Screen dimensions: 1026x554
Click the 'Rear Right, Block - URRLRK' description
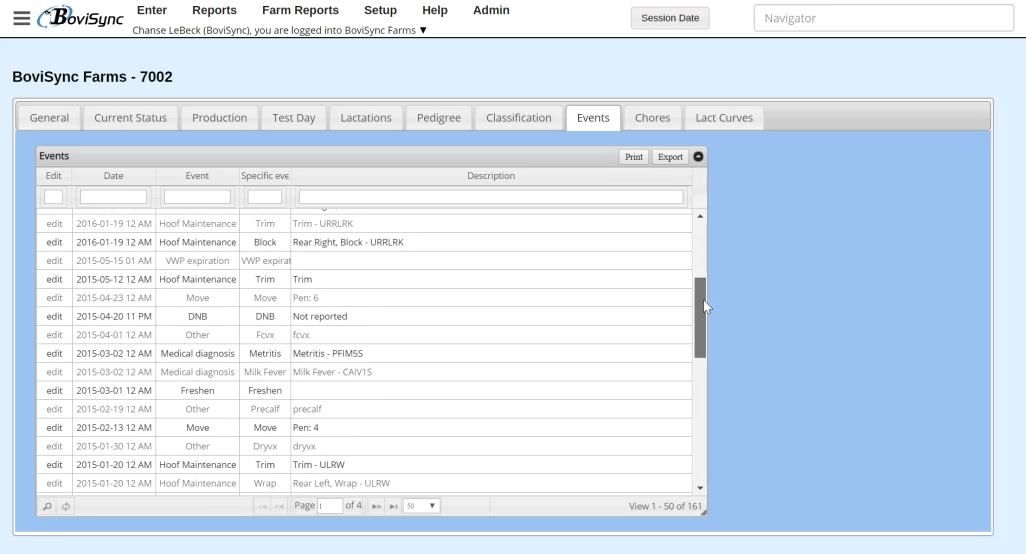point(348,242)
